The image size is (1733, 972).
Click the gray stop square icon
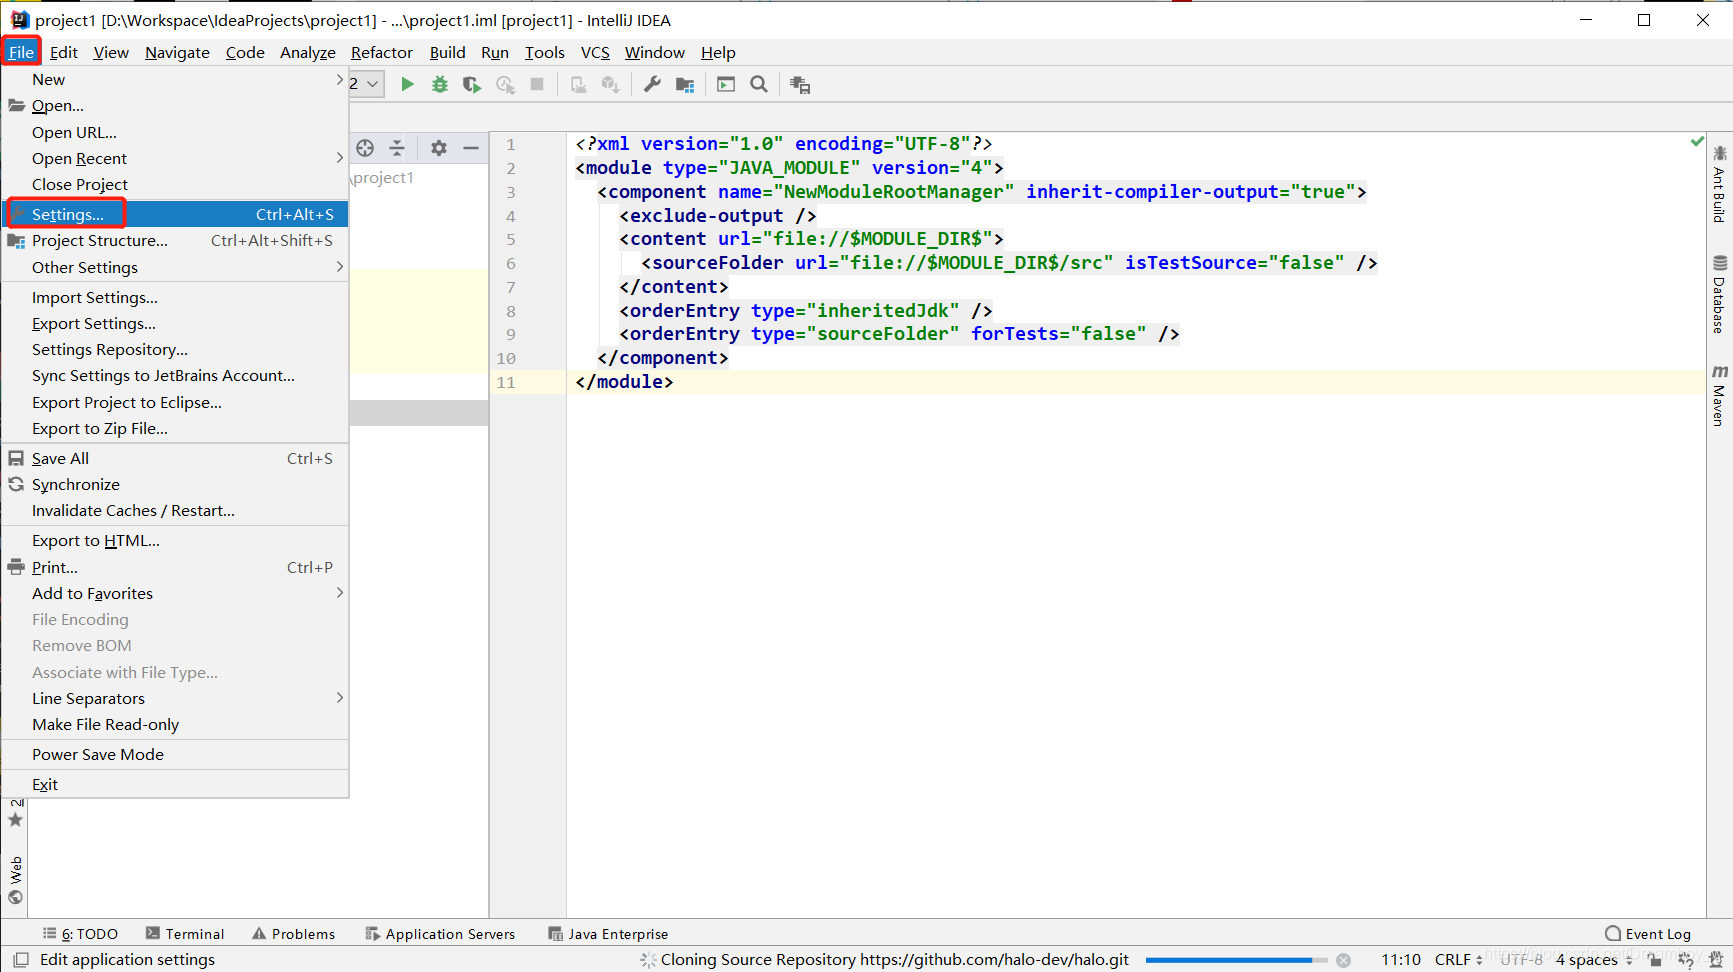[537, 85]
